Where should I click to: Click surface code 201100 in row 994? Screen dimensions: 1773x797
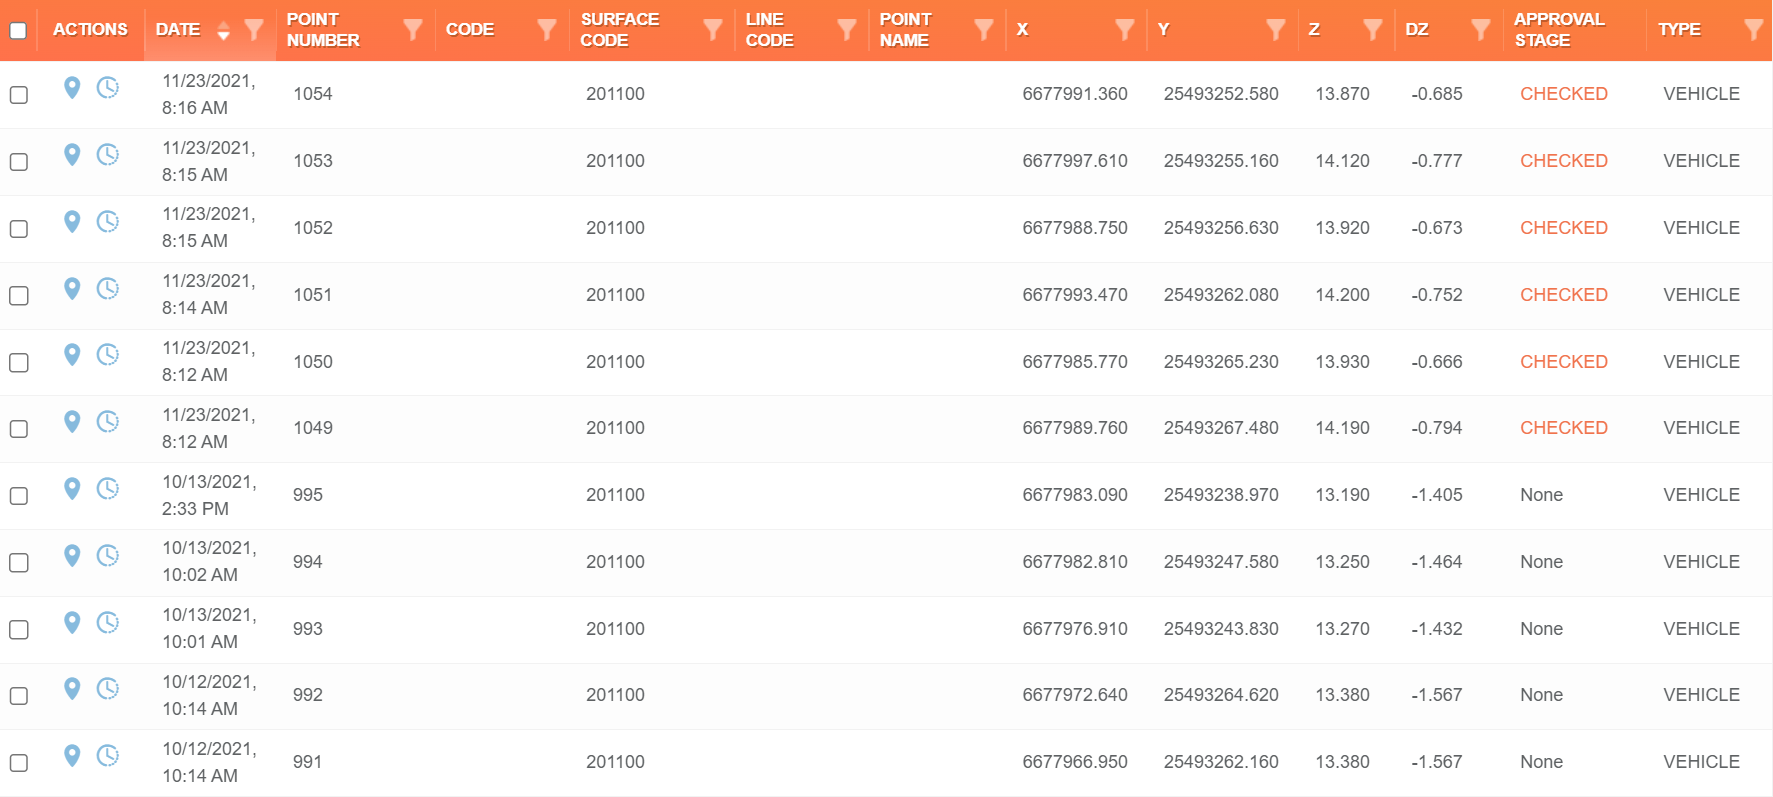pyautogui.click(x=615, y=562)
